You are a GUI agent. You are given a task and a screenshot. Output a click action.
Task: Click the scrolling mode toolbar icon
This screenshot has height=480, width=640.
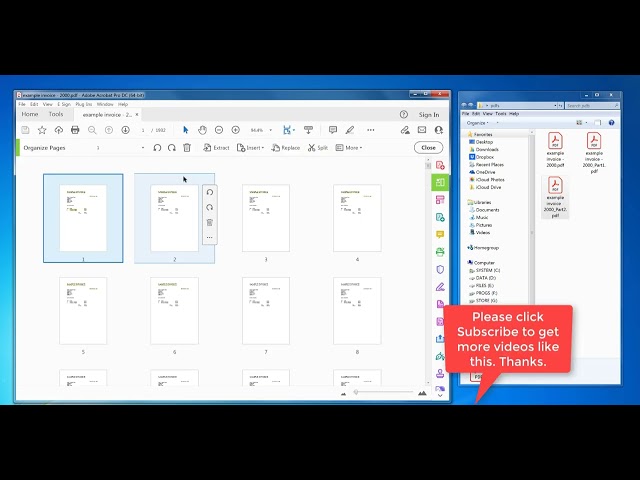coord(309,130)
